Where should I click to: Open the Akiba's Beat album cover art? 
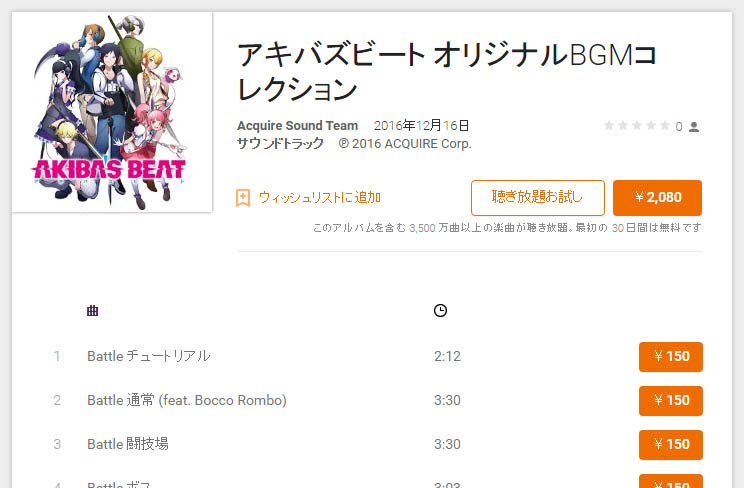[x=112, y=112]
